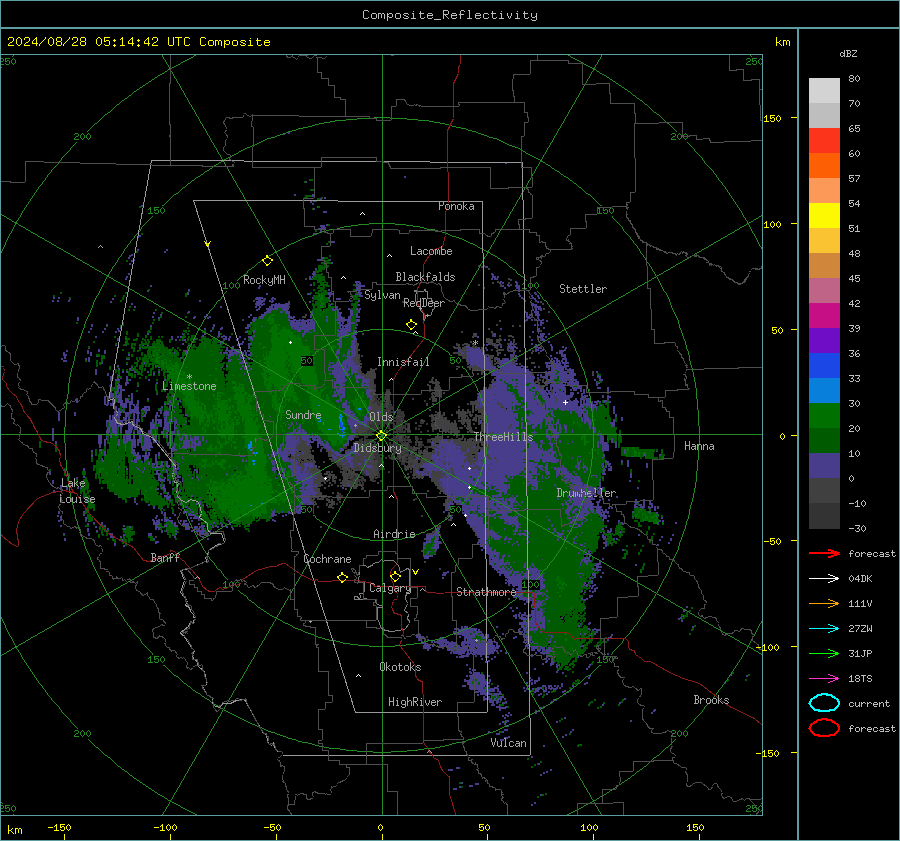Click the Strathmore label on the map

tap(486, 592)
